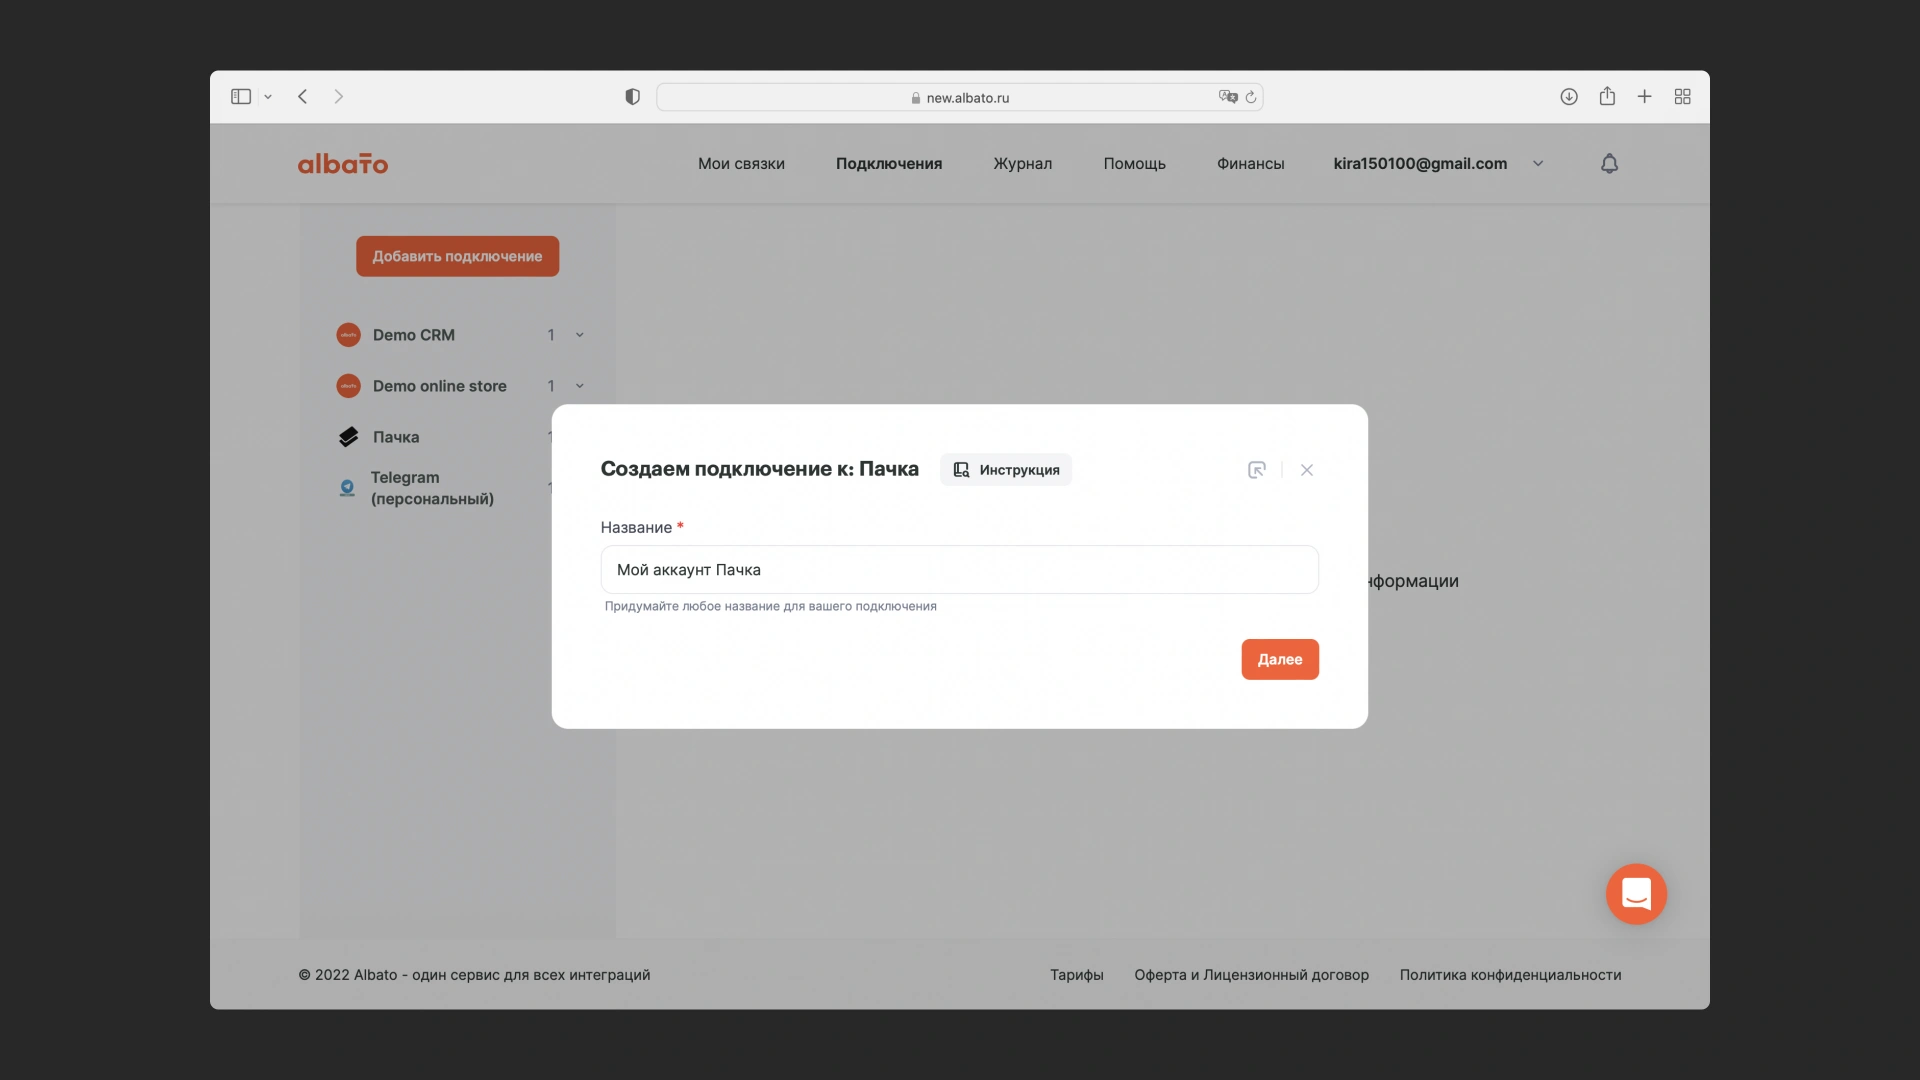This screenshot has width=1920, height=1080.
Task: Select the Пачка connection in sidebar
Action: [396, 437]
